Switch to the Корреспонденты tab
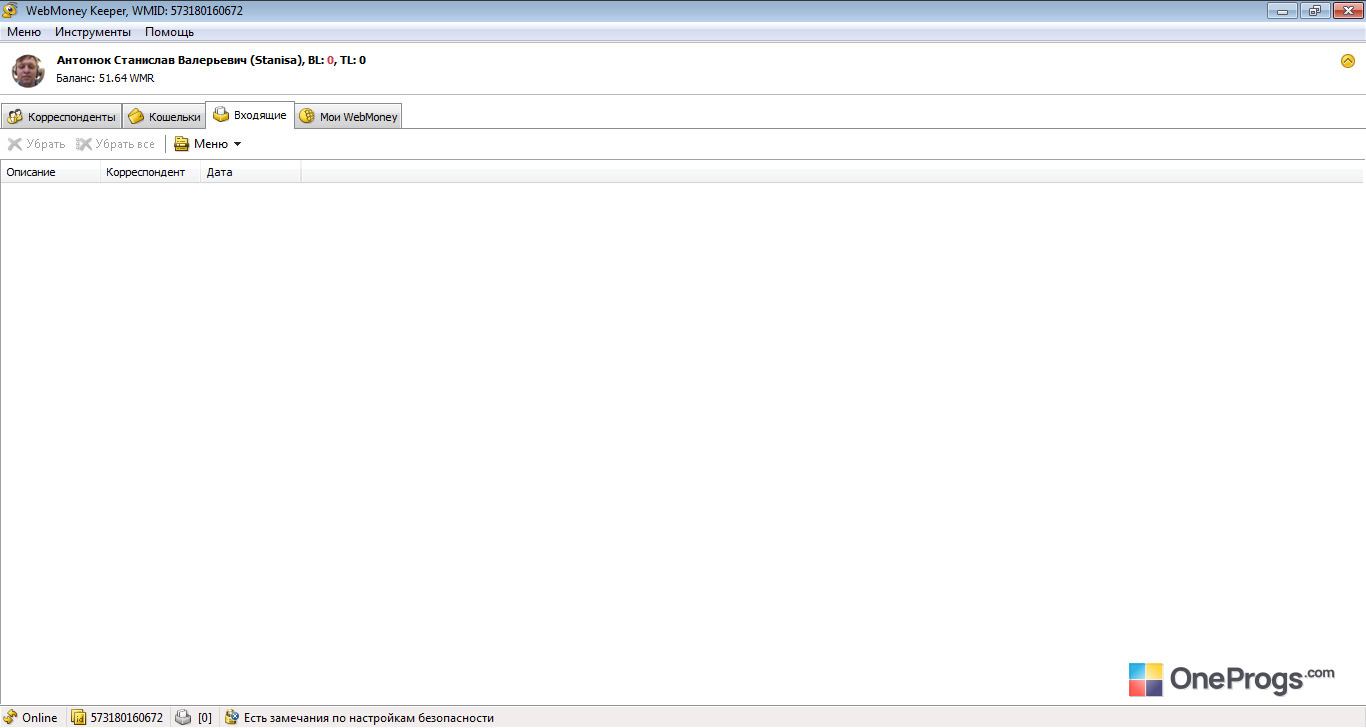The image size is (1366, 728). pos(61,117)
